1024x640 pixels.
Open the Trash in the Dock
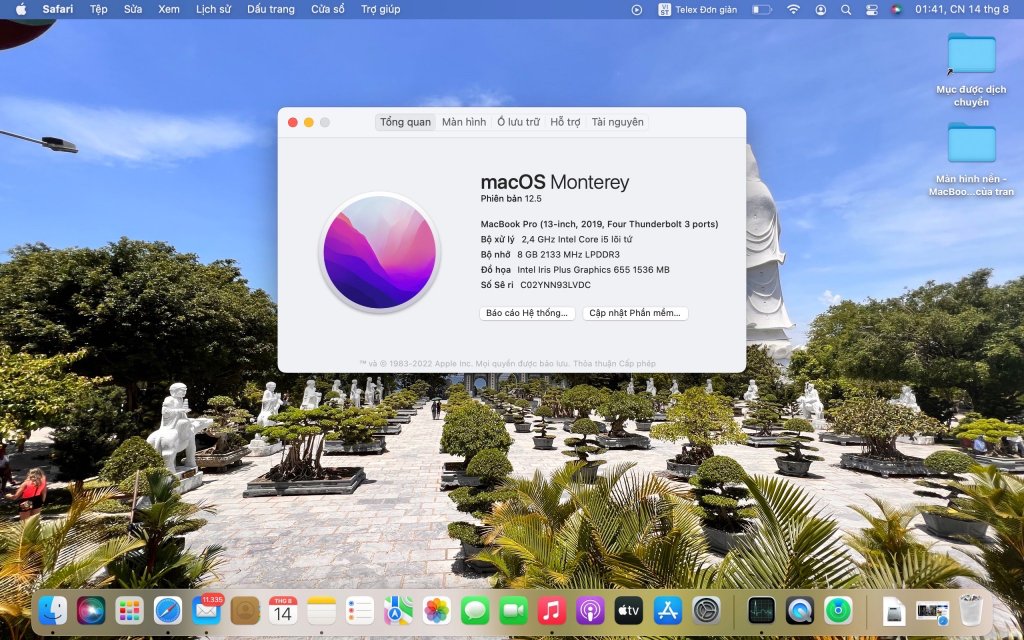971,611
